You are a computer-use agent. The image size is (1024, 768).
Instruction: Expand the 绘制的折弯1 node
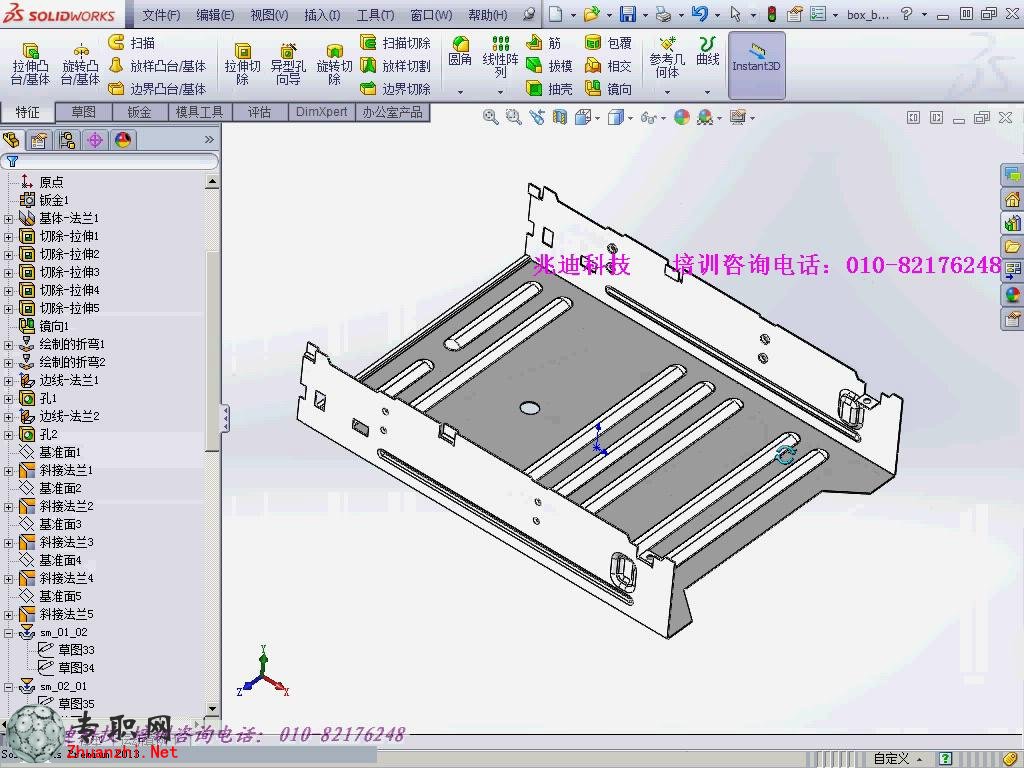(x=8, y=345)
